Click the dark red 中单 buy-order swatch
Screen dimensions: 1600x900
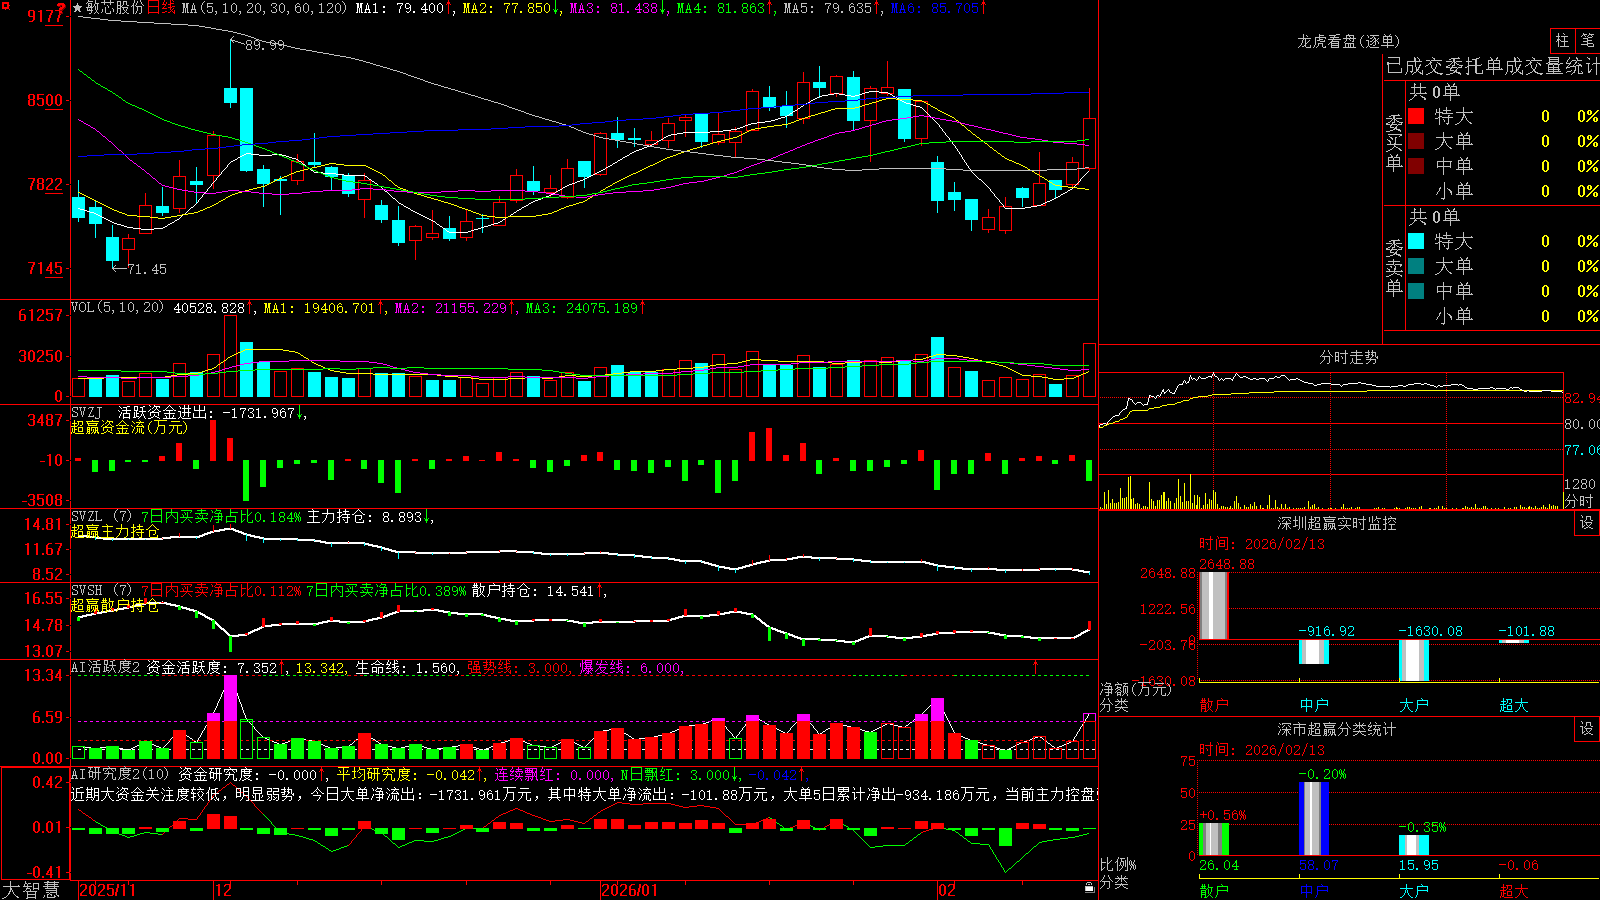(x=1416, y=166)
